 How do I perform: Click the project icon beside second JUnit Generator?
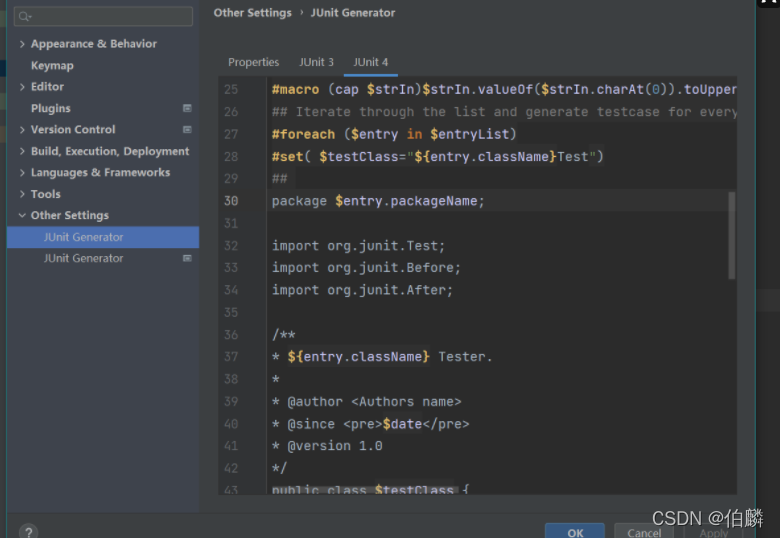point(187,258)
